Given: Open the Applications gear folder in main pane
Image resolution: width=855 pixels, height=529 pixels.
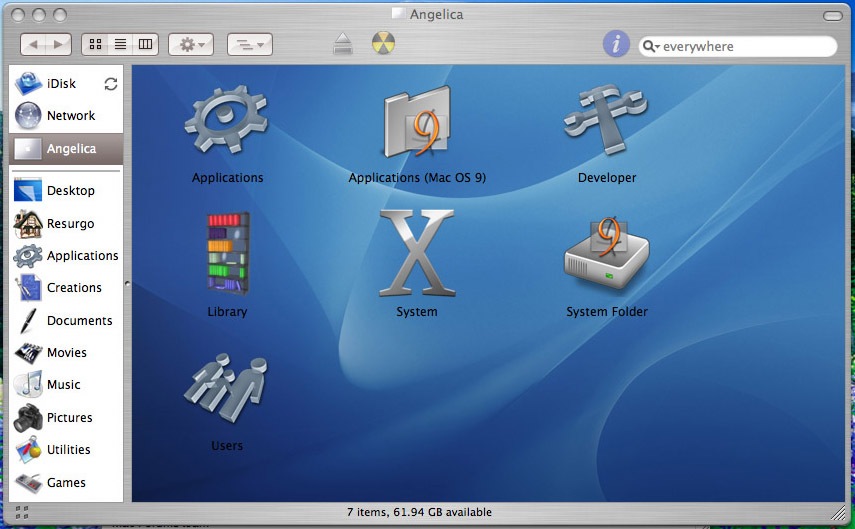Looking at the screenshot, I should (227, 121).
